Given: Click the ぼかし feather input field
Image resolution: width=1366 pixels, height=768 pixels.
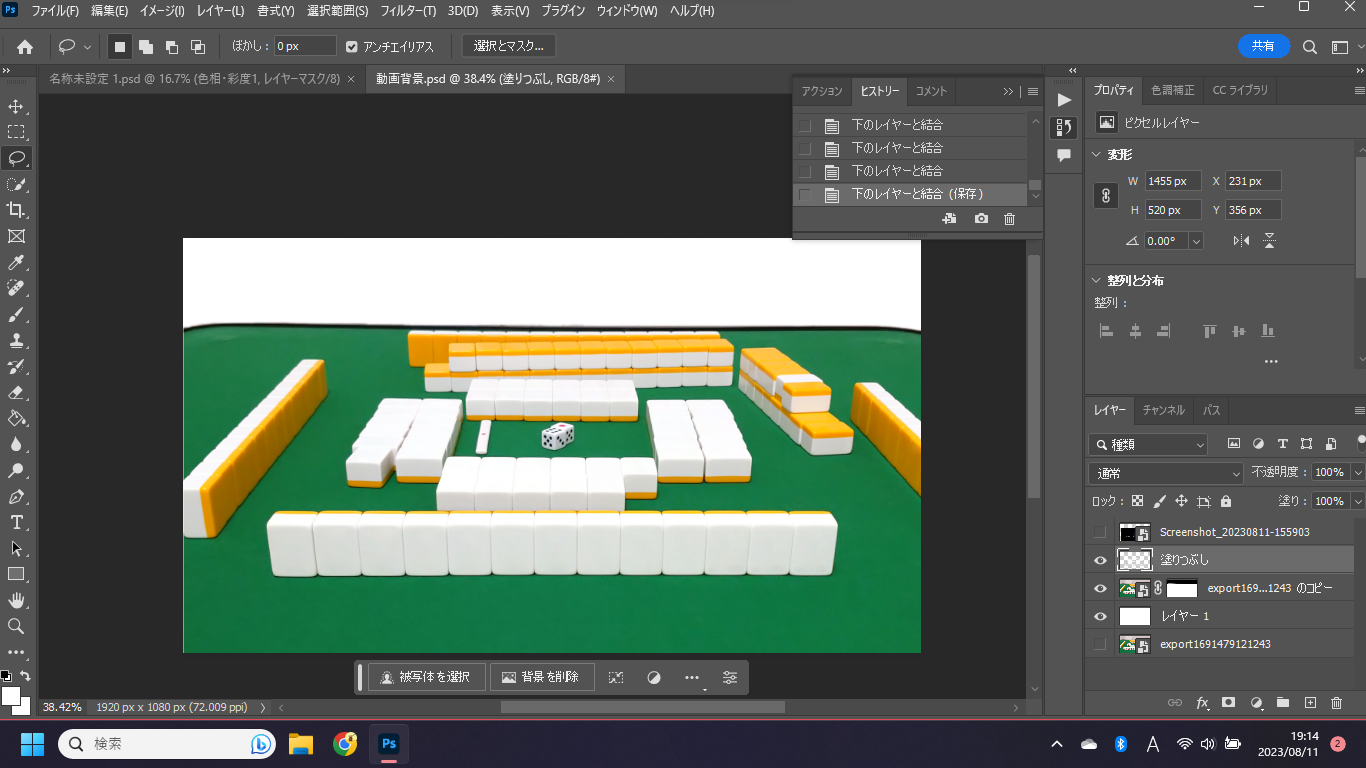Looking at the screenshot, I should [305, 47].
